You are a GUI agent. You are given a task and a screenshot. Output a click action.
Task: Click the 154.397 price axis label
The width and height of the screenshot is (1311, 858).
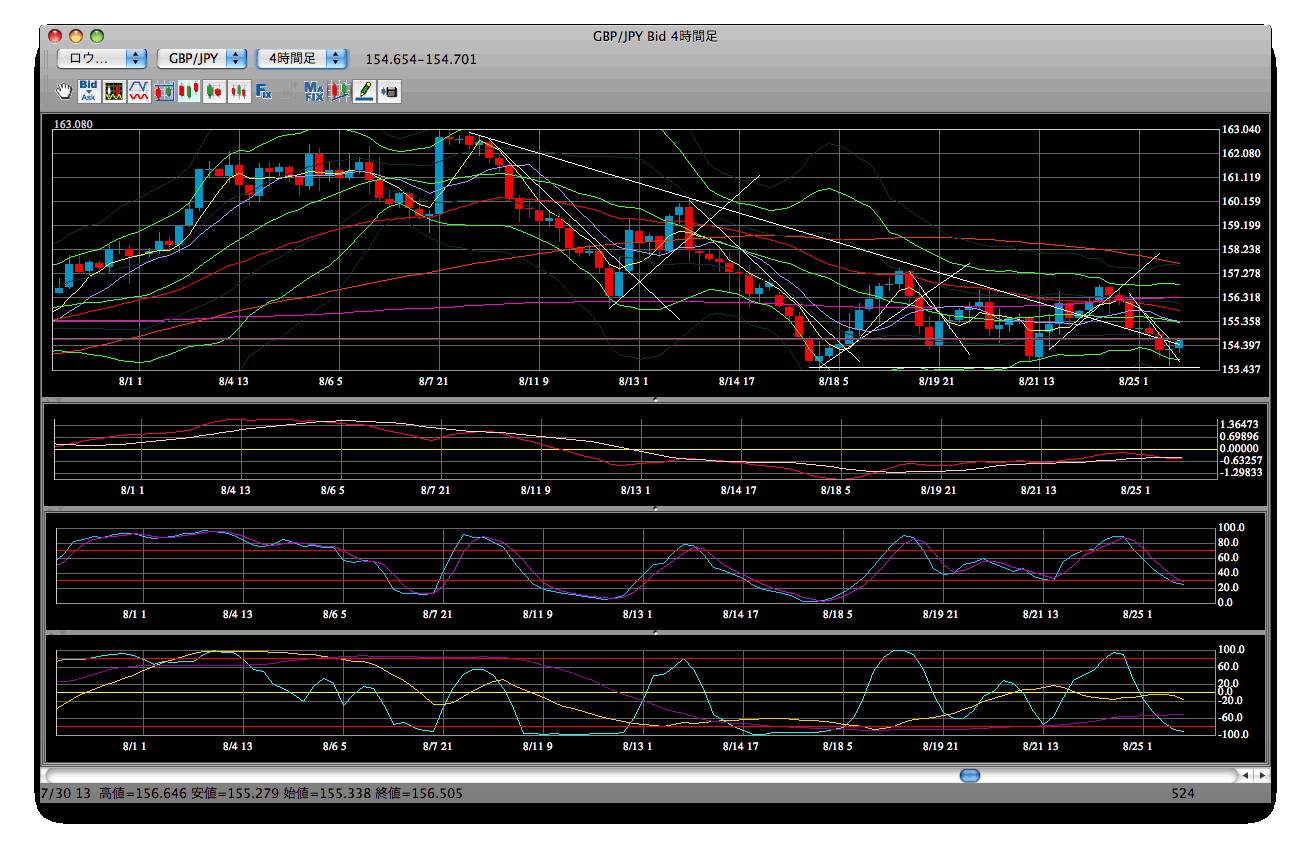pyautogui.click(x=1241, y=346)
